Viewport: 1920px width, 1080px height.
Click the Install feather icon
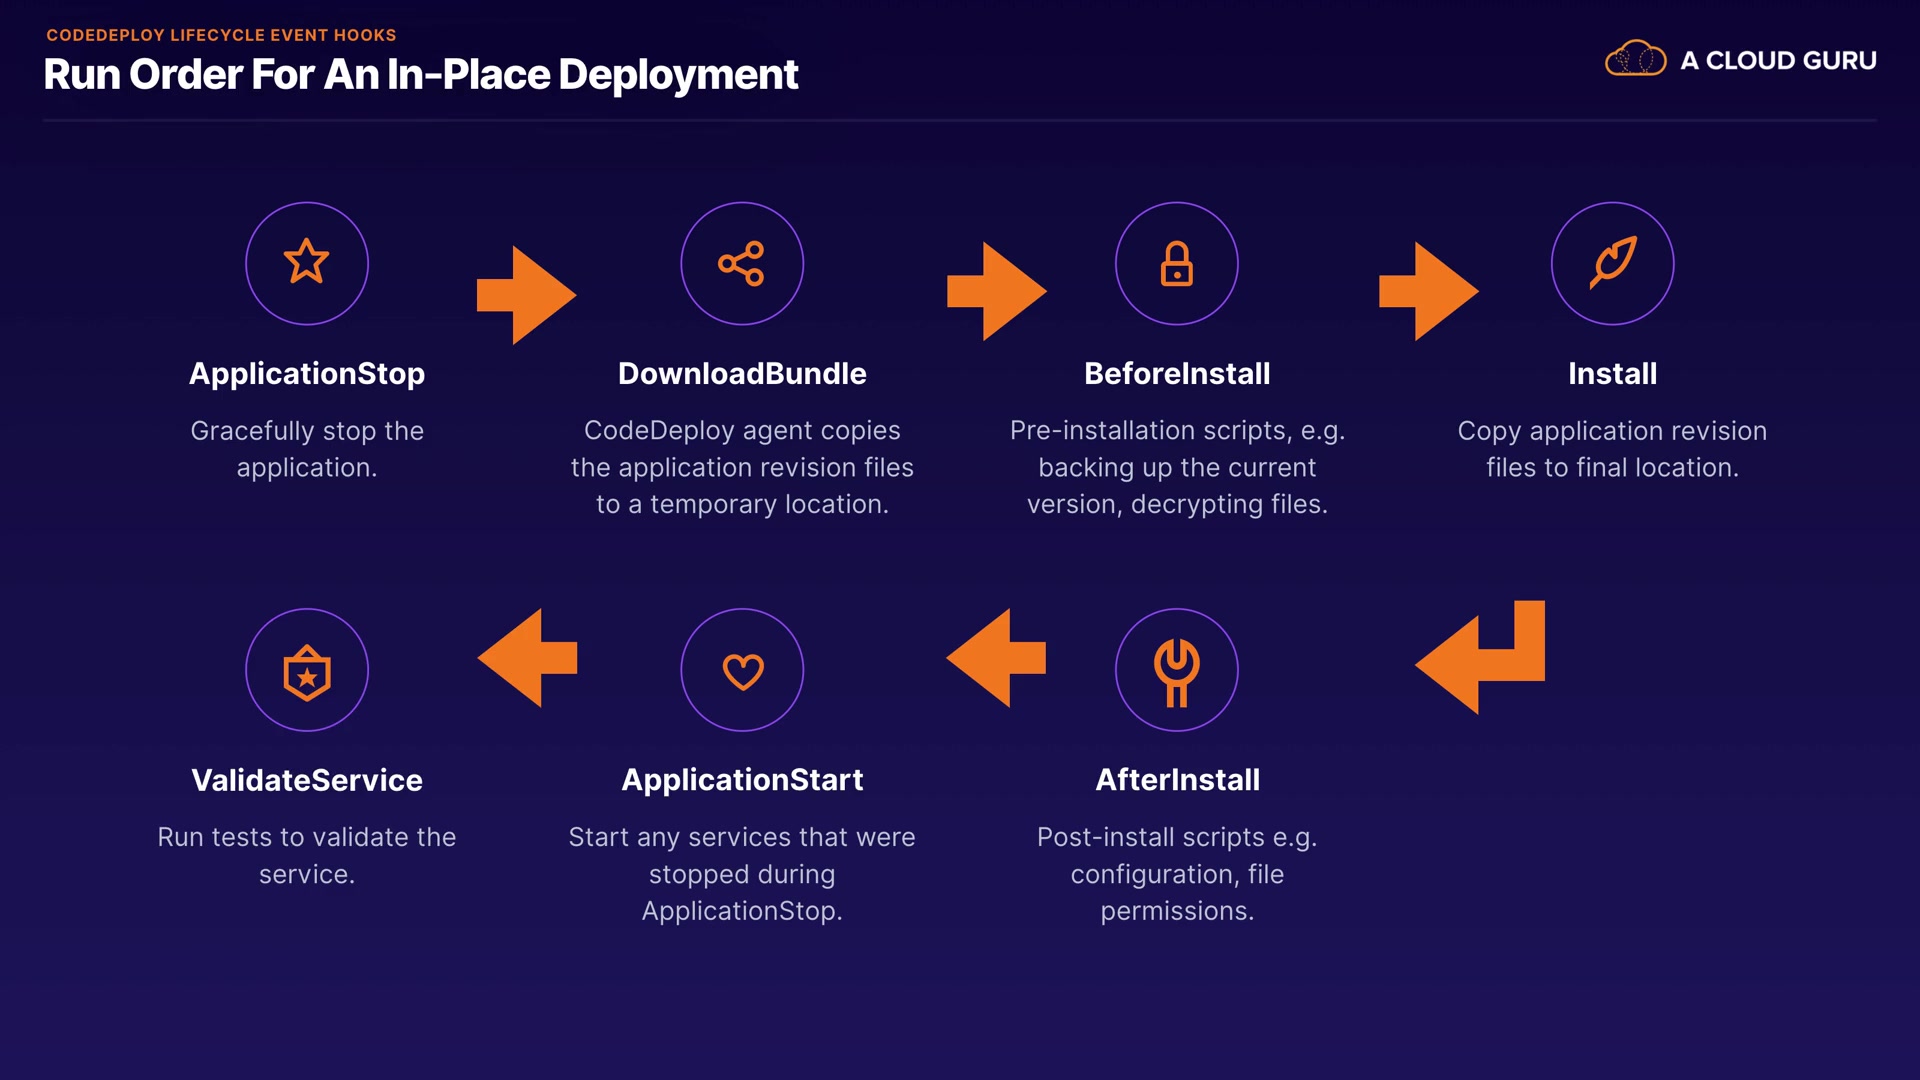[1612, 263]
